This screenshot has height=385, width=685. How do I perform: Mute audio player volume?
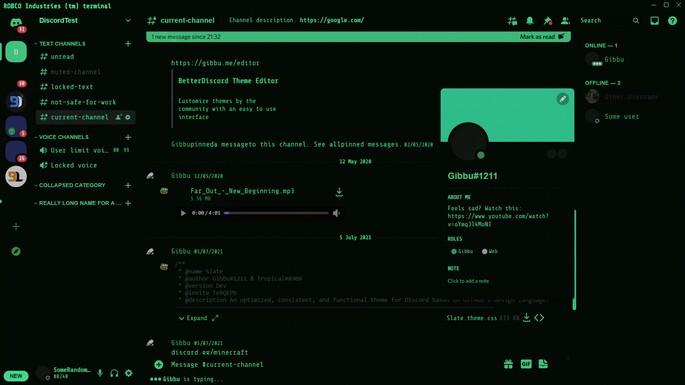point(336,213)
